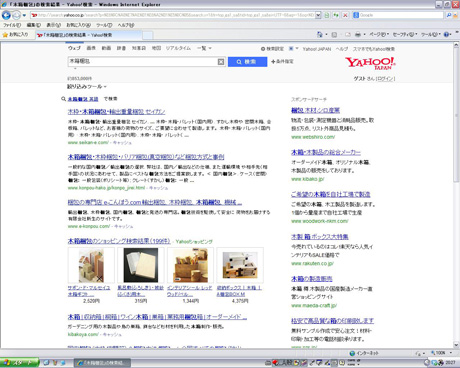The height and width of the screenshot is (368, 460).
Task: Click the Read mail icon in command bar
Action: 348,34
